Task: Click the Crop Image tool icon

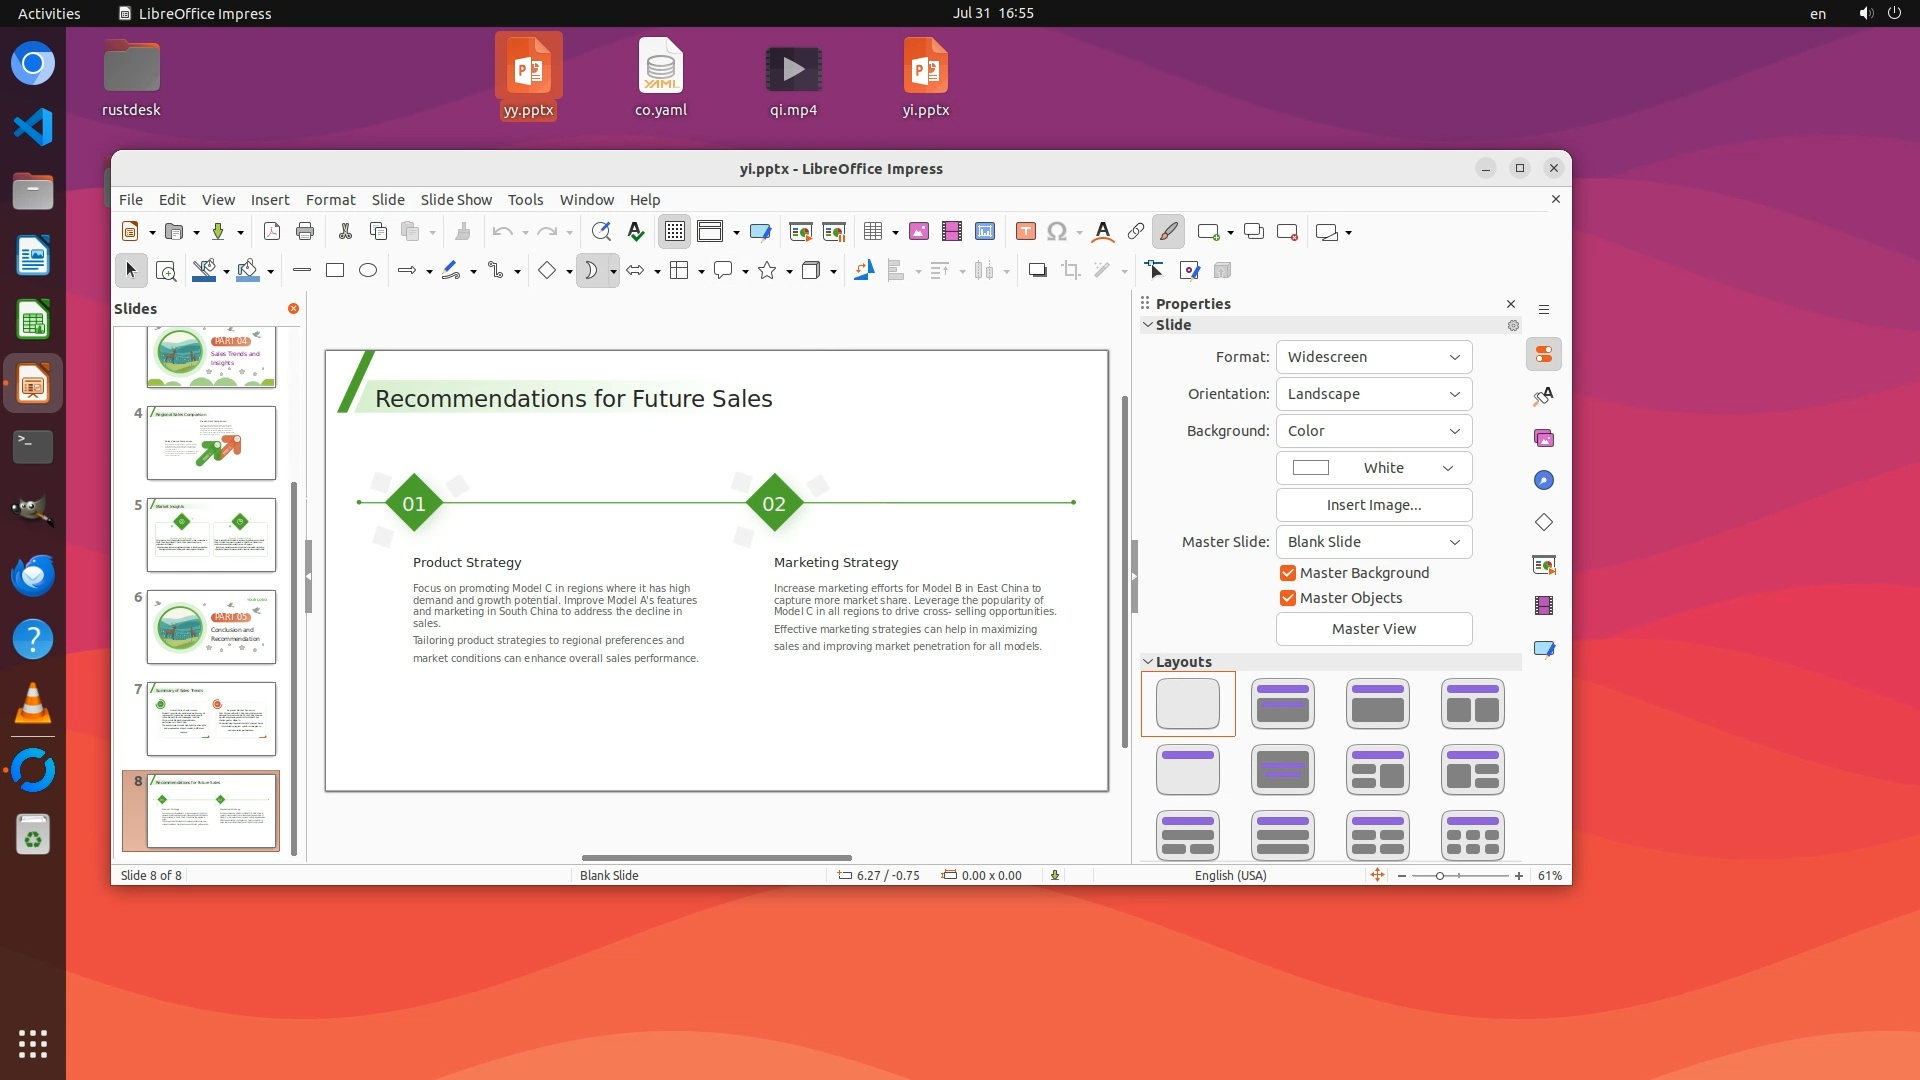Action: 1071,270
